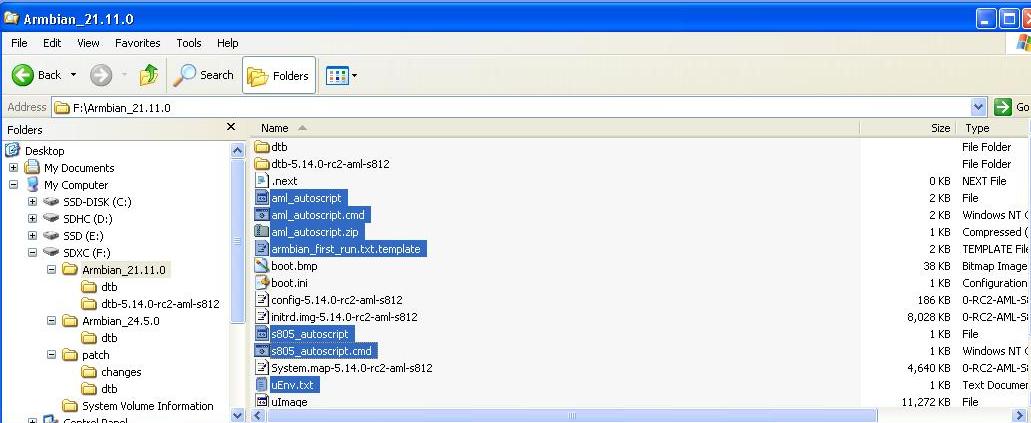
Task: Open the File menu
Action: pos(19,43)
